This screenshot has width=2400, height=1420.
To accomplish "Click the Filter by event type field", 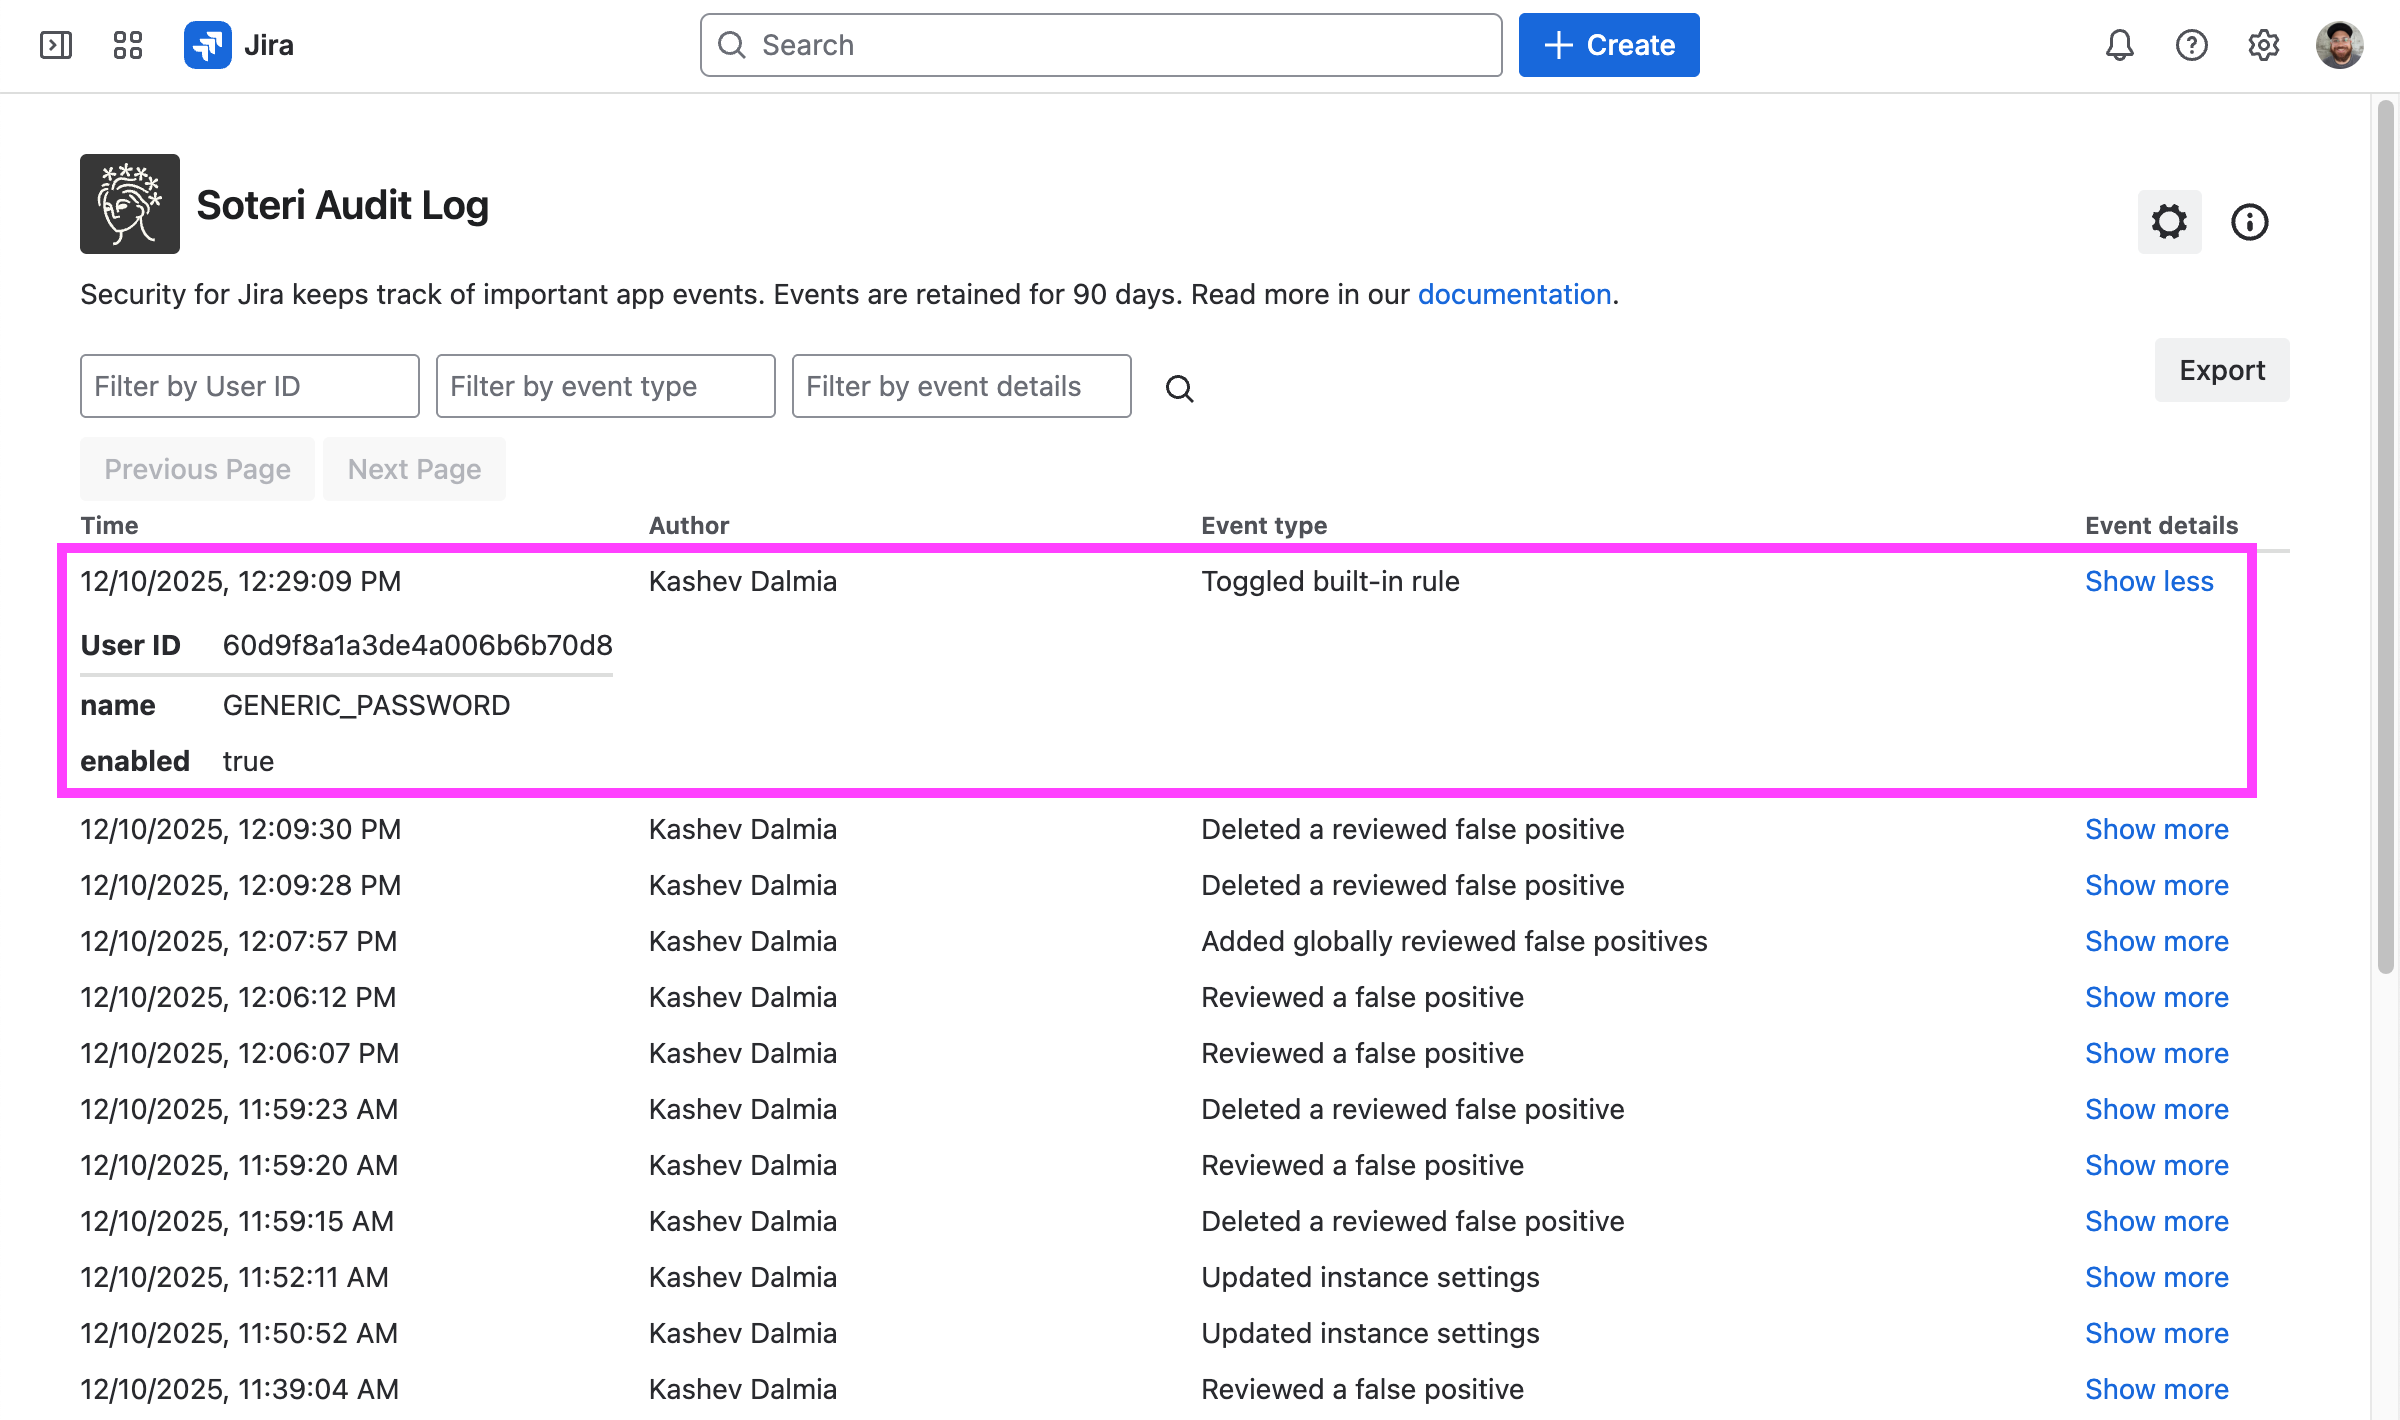I will [605, 386].
